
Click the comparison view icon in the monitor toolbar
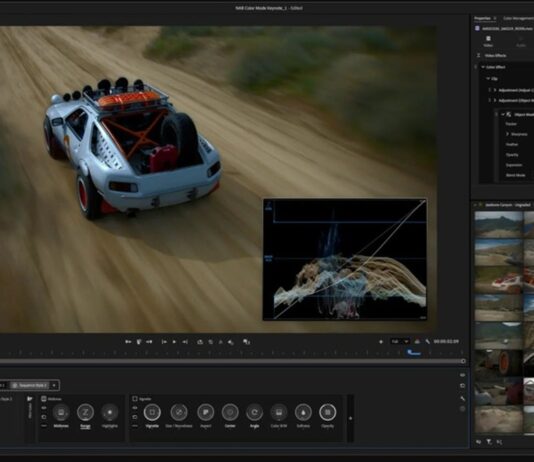click(247, 342)
